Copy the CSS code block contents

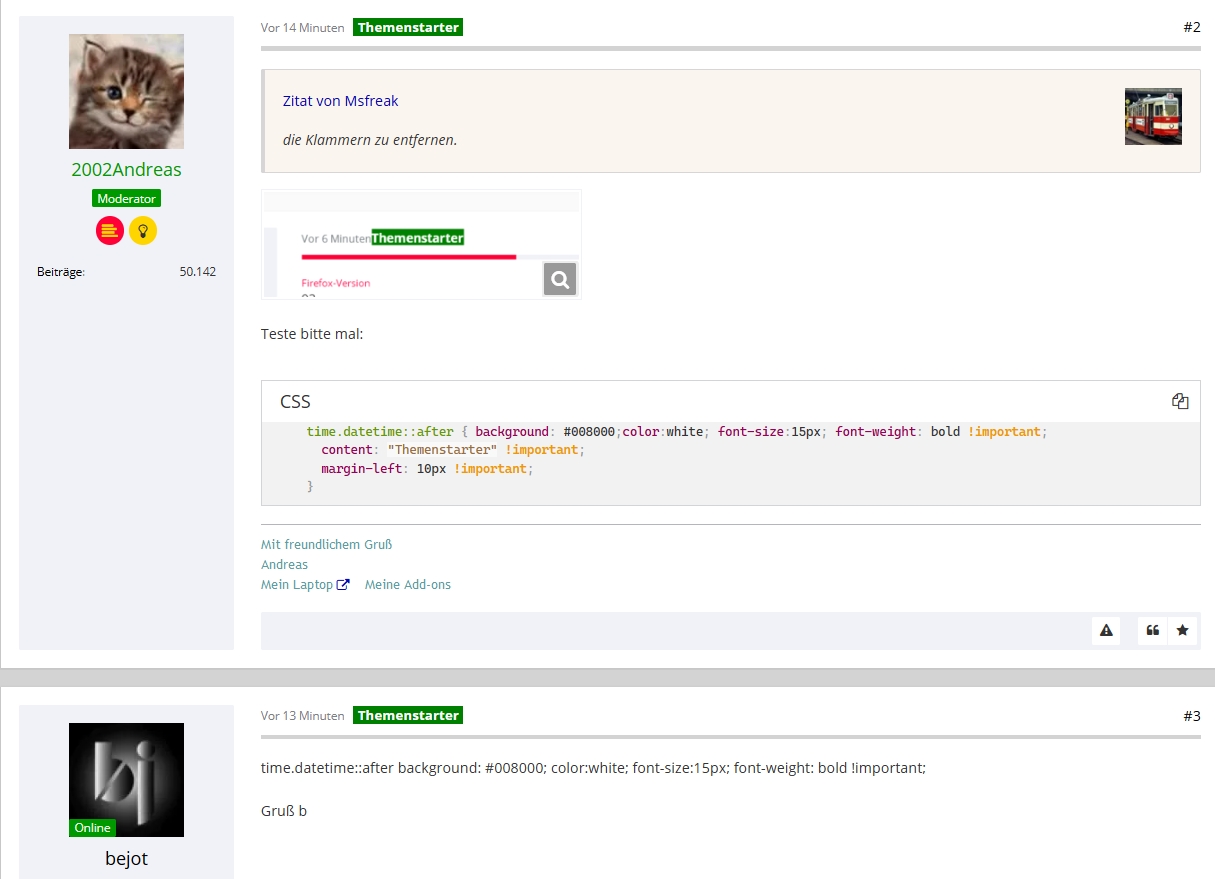[x=1180, y=401]
